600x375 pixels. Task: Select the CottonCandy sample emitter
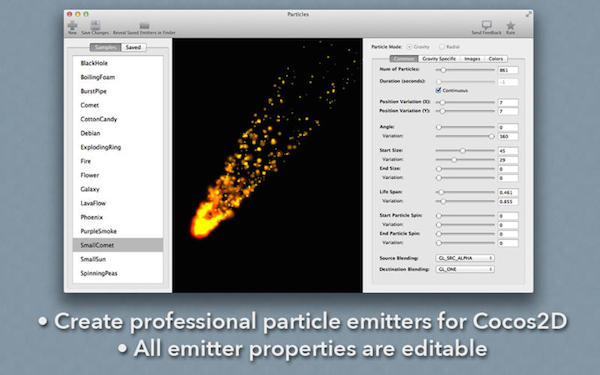point(118,119)
